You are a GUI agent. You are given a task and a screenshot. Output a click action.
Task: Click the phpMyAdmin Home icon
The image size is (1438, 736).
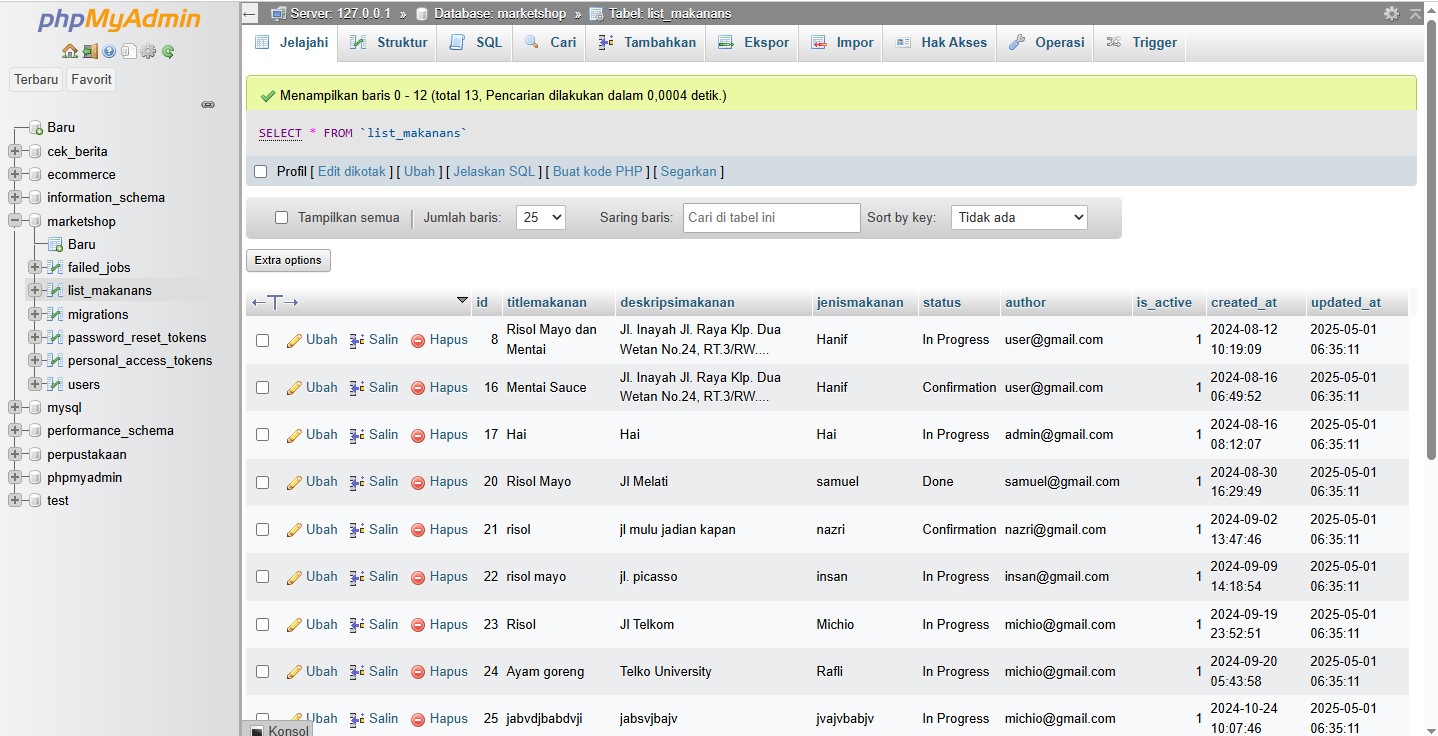pos(69,52)
